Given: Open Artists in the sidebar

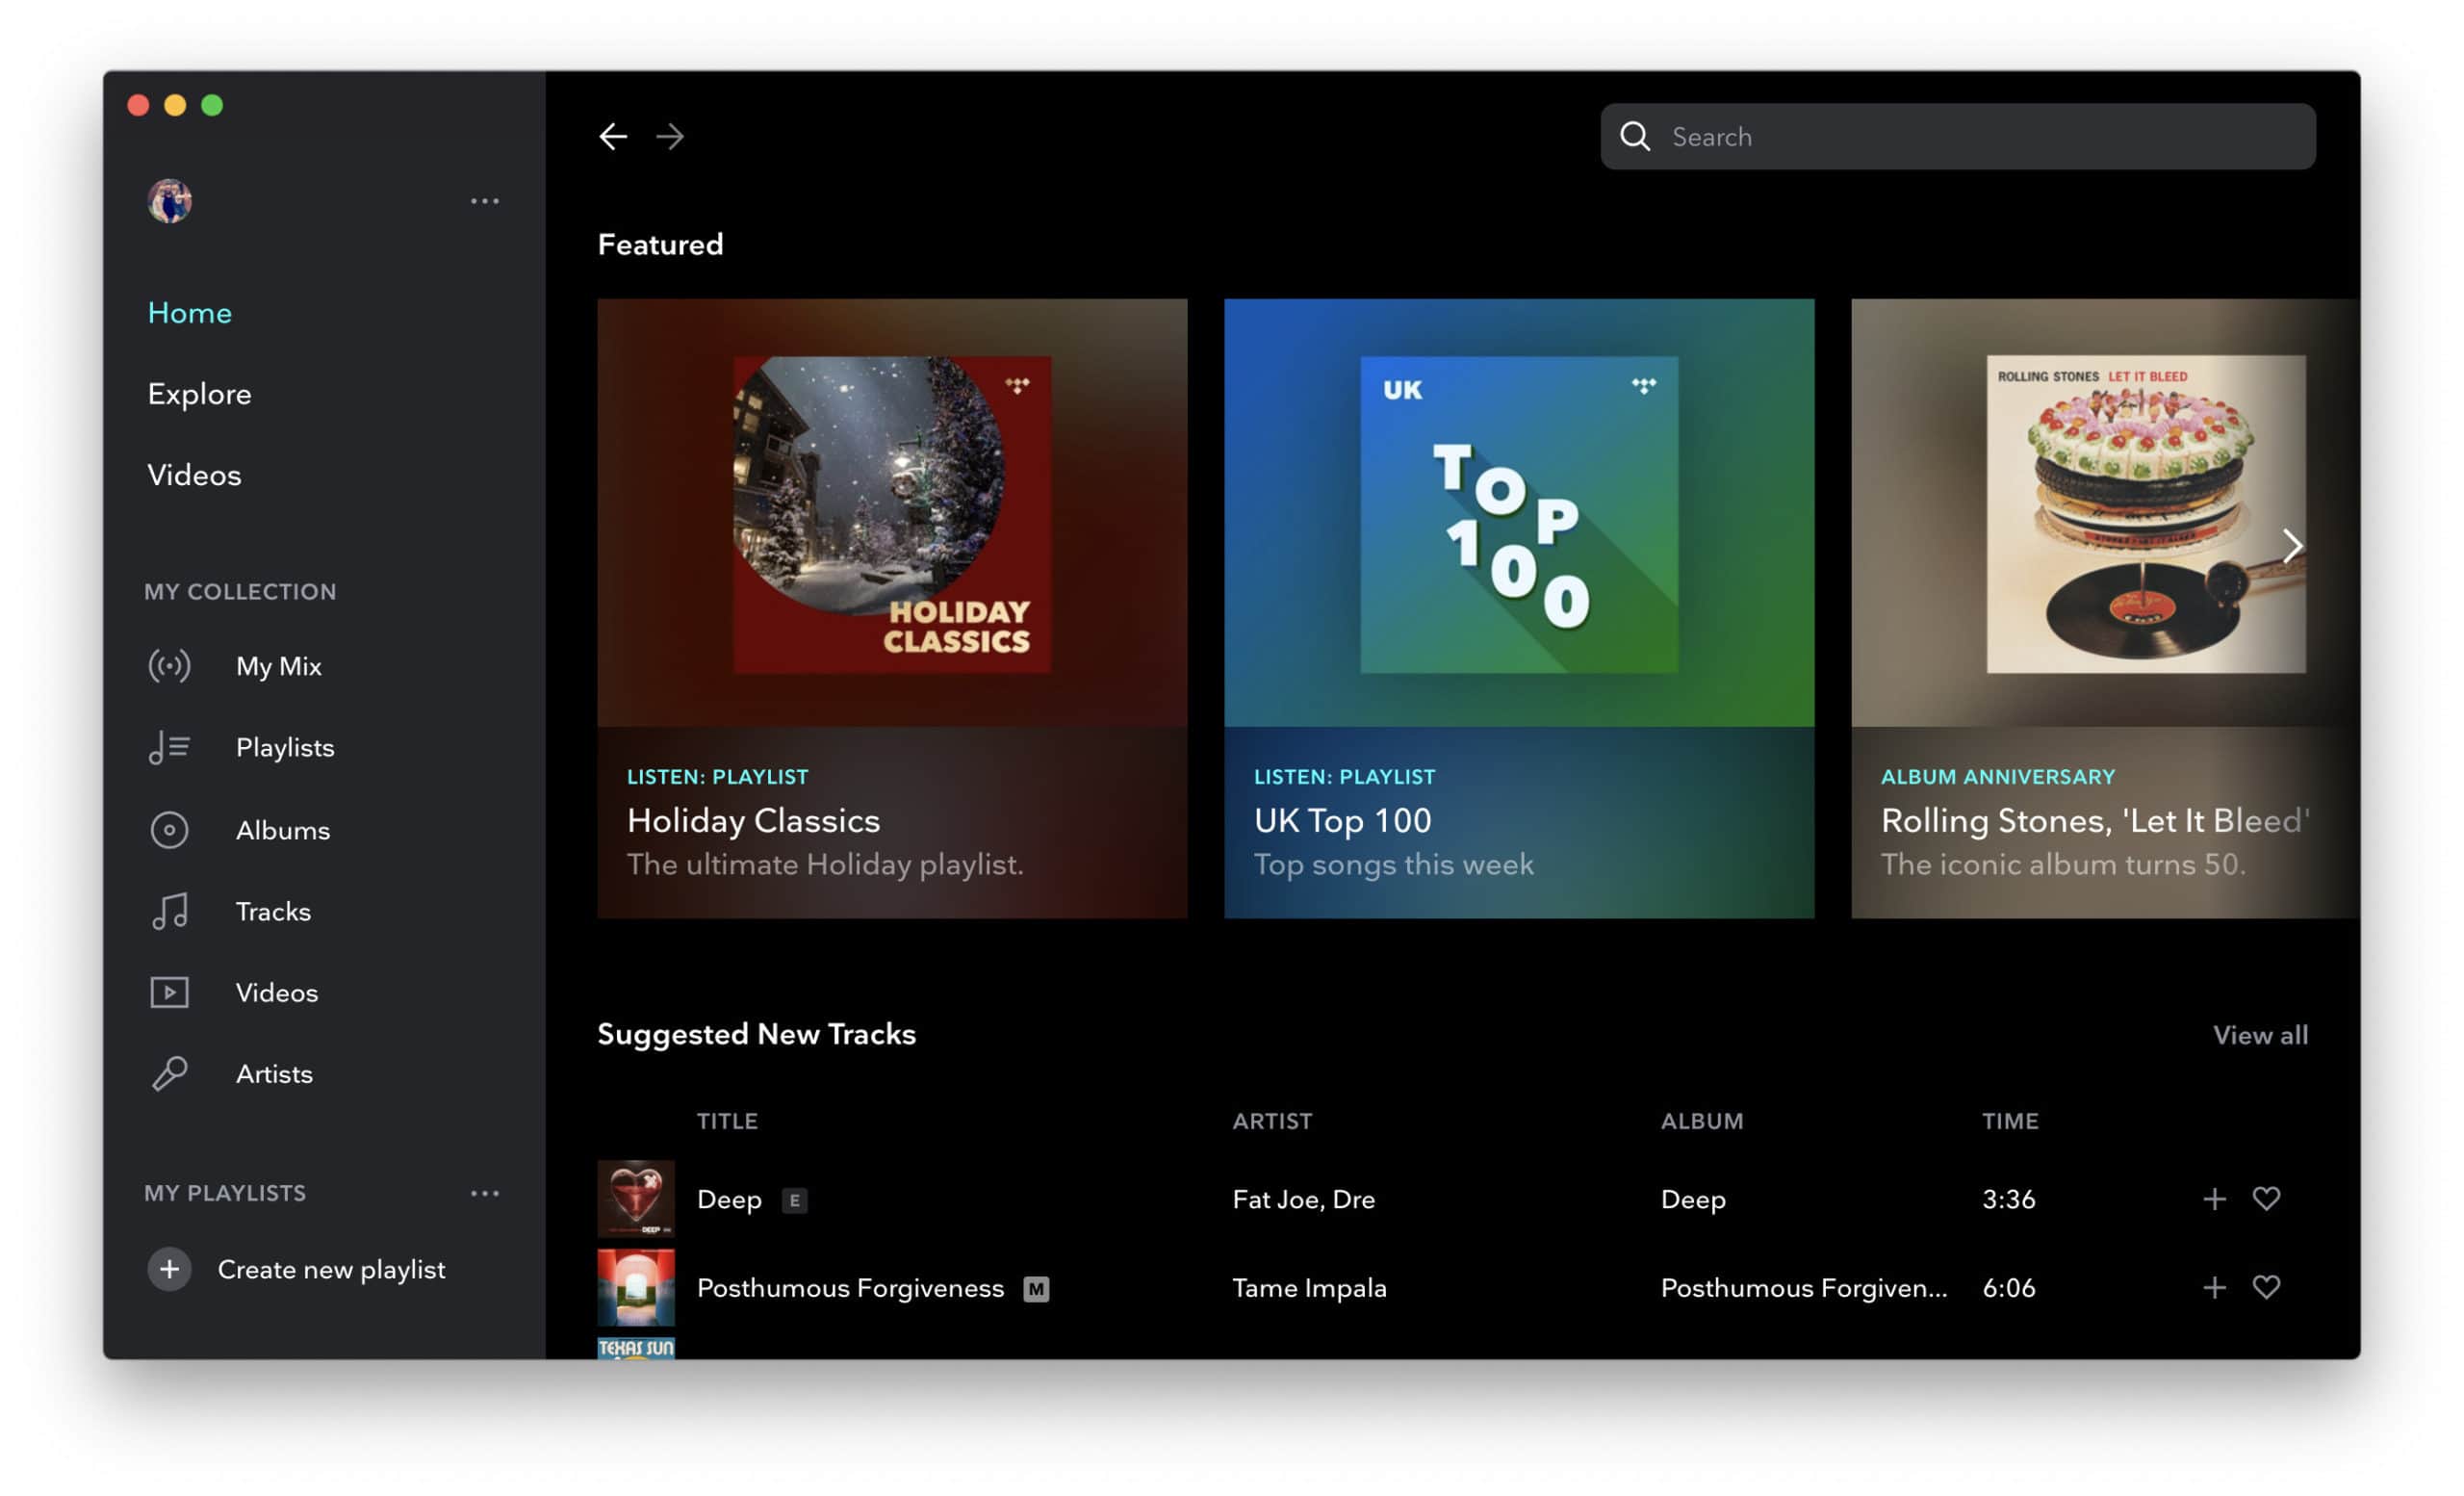Looking at the screenshot, I should (273, 1073).
